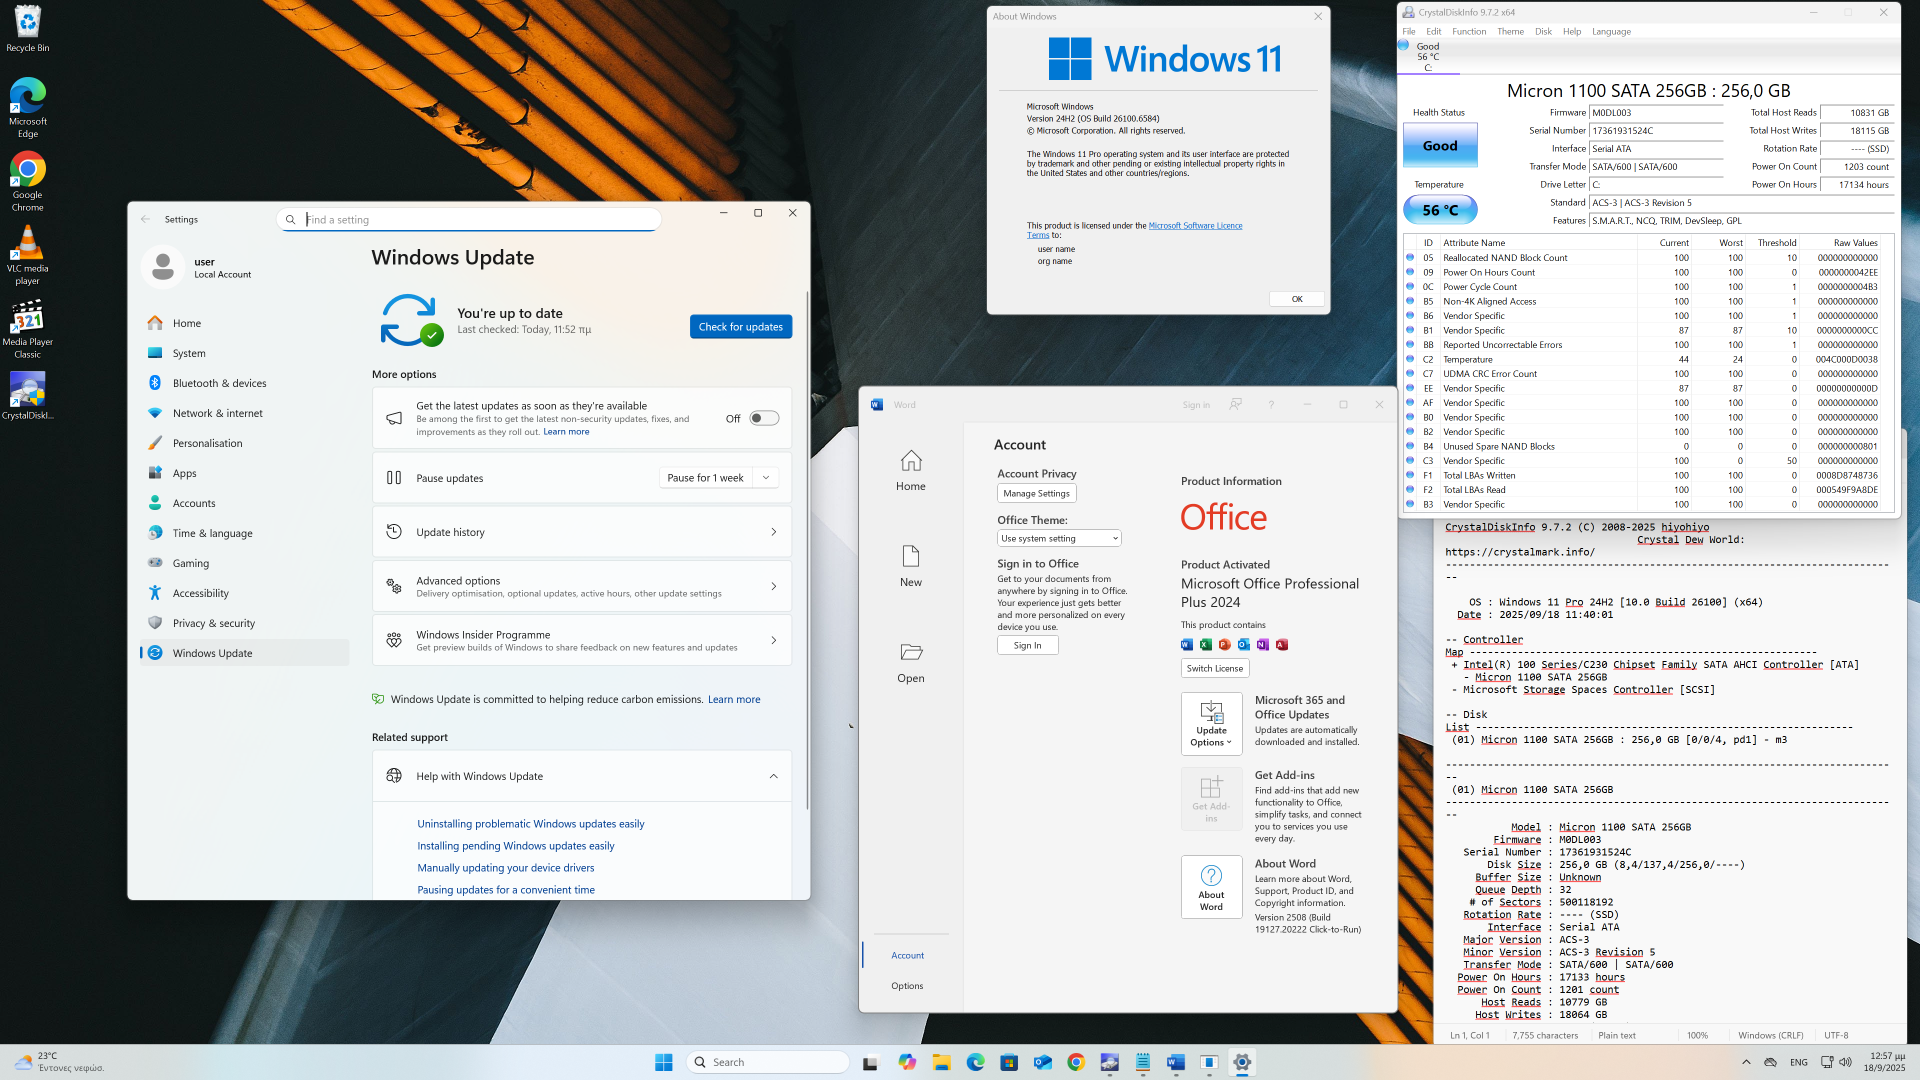The image size is (1920, 1080).
Task: Click ENG language indicator in tray
Action: pyautogui.click(x=1798, y=1062)
